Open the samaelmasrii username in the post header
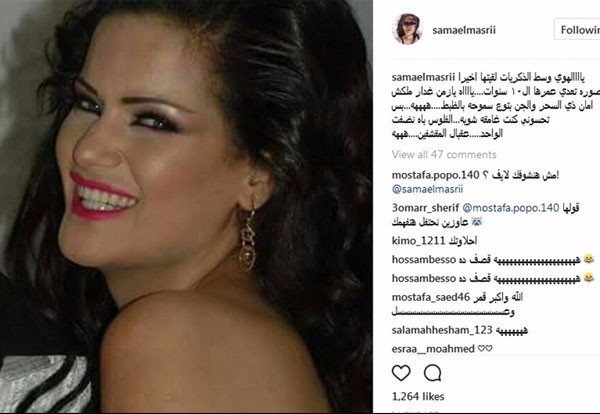600x414 pixels. point(464,30)
